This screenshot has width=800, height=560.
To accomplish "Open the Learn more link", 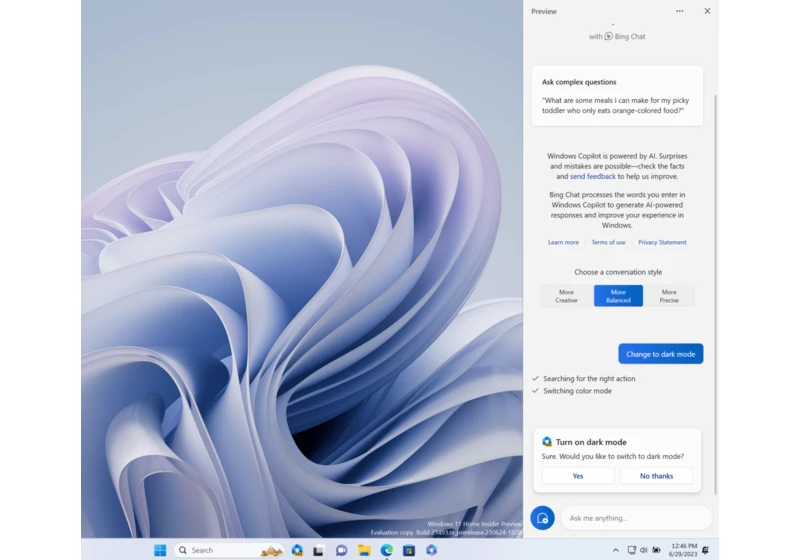I will coord(563,242).
